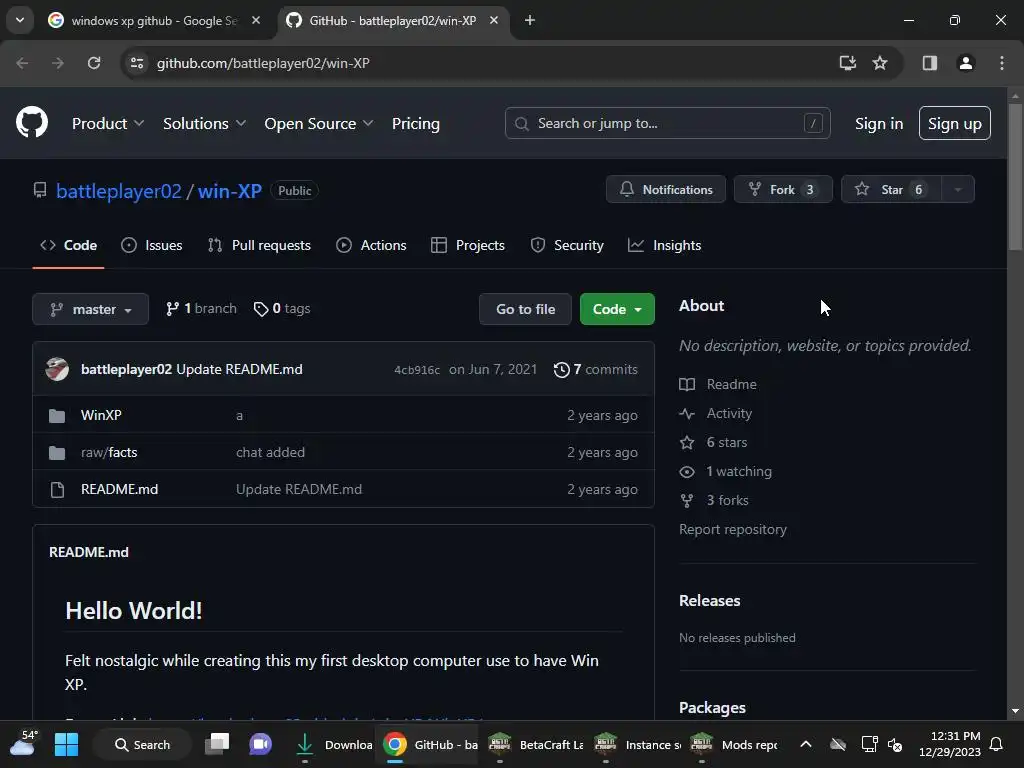This screenshot has width=1024, height=768.
Task: Open the master branch dropdown
Action: pos(90,309)
